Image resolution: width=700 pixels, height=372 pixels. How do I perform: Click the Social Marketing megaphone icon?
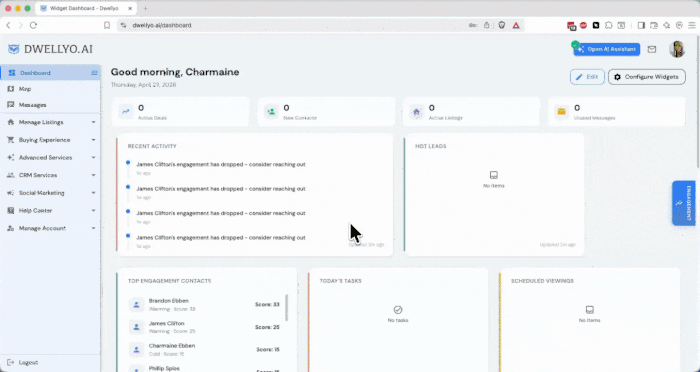pos(11,193)
